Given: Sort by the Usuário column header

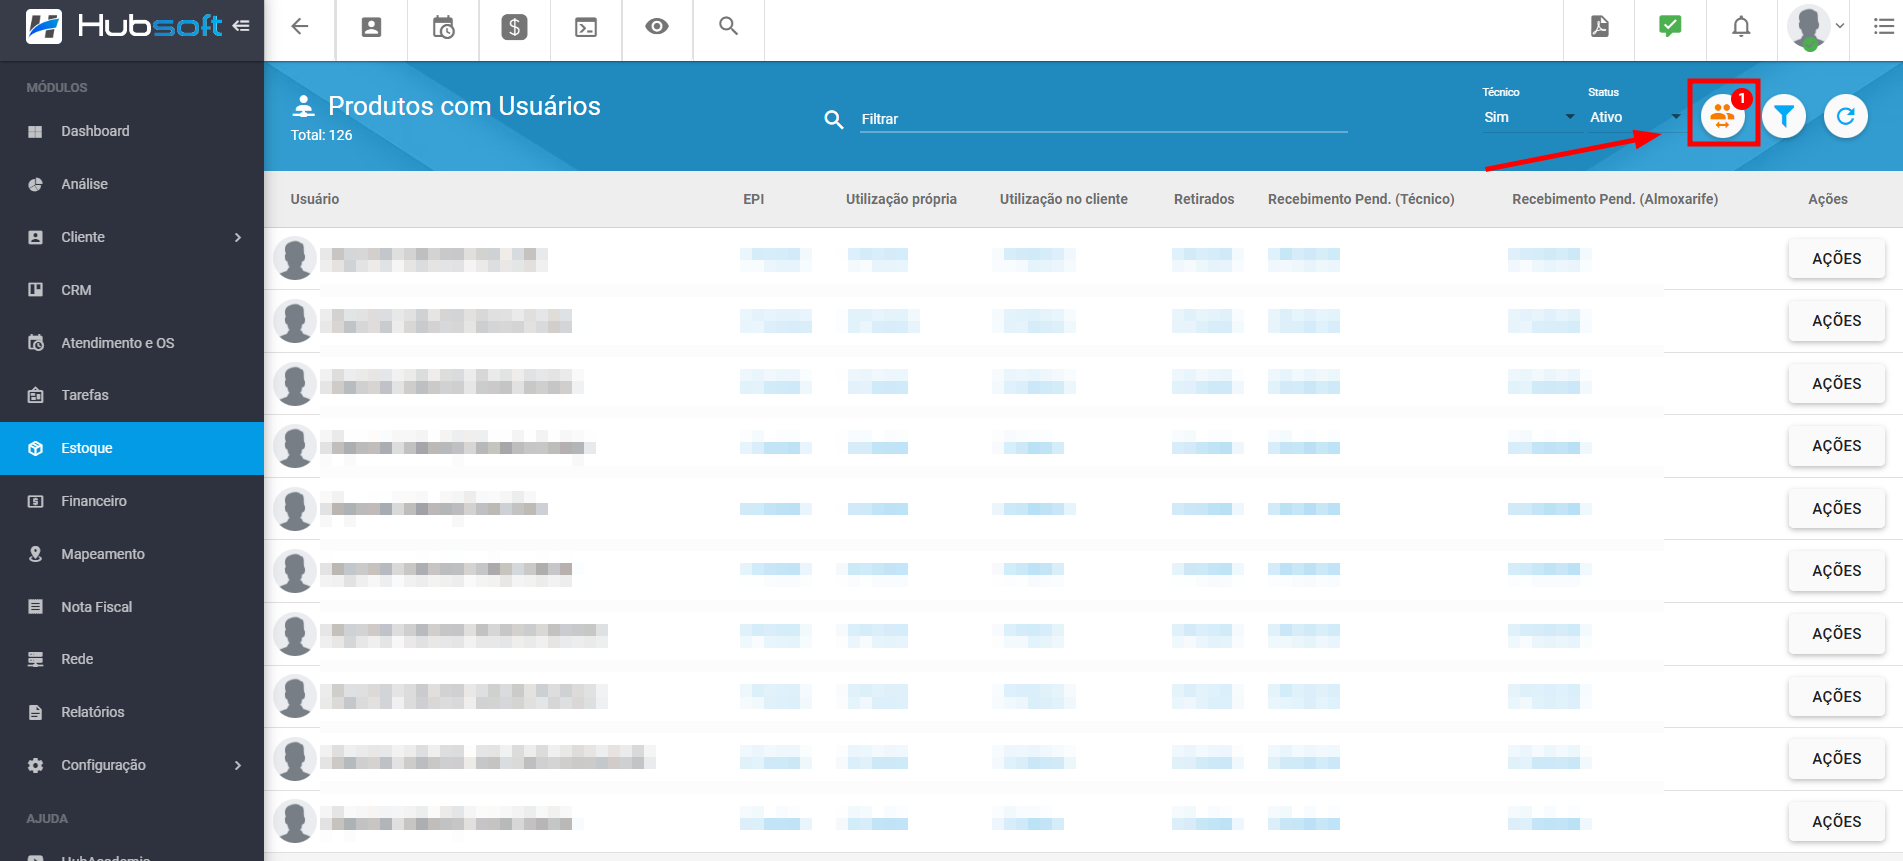Looking at the screenshot, I should point(315,199).
